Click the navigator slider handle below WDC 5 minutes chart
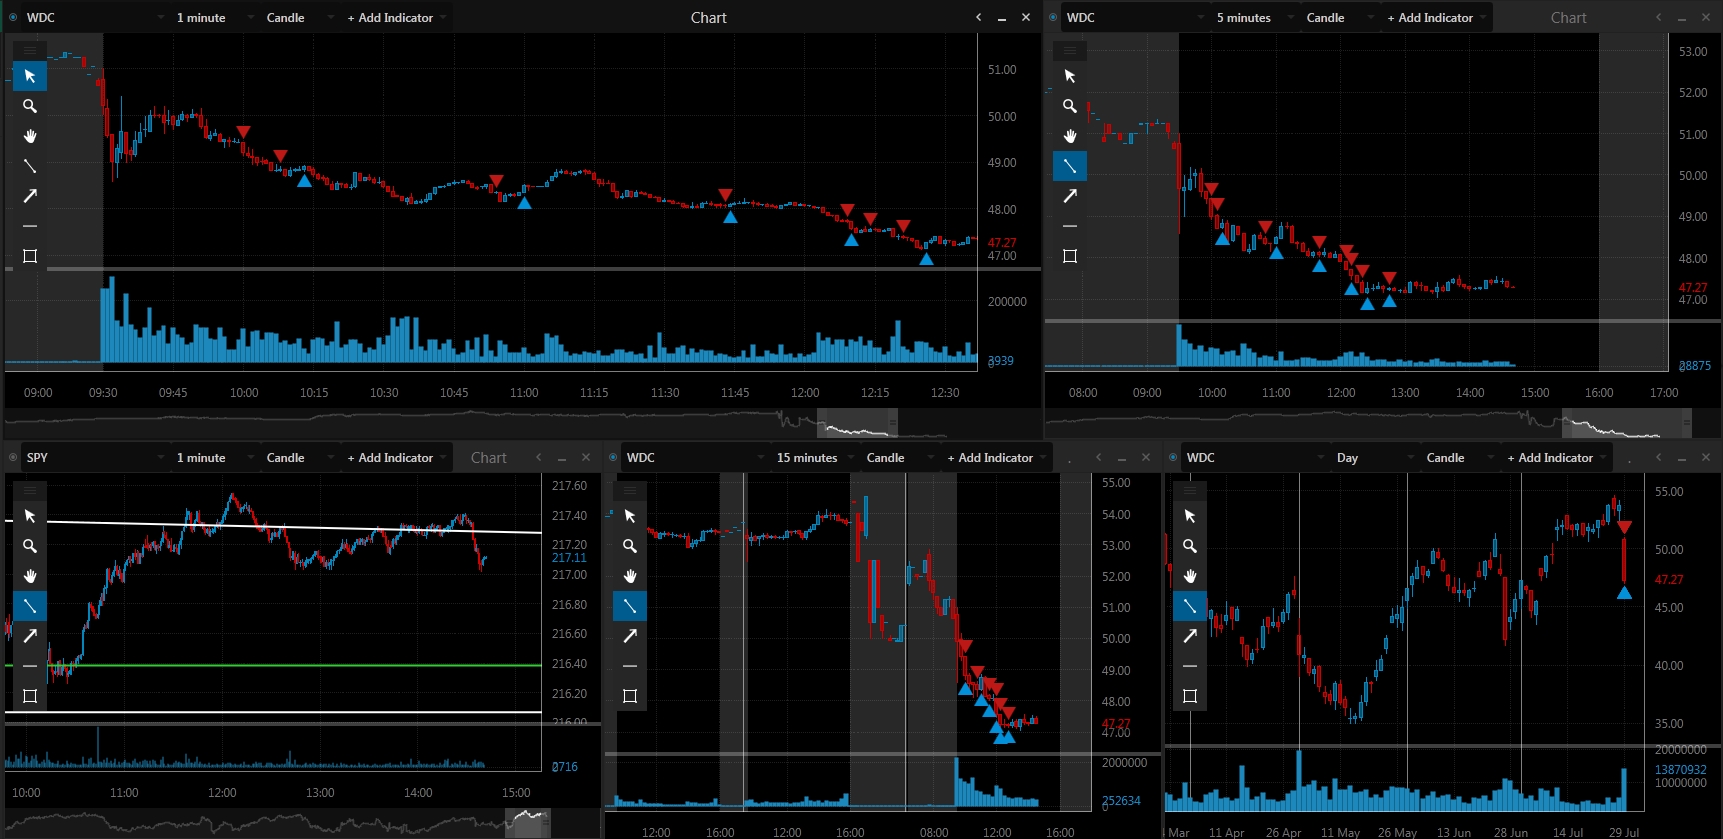1723x839 pixels. coord(1627,423)
